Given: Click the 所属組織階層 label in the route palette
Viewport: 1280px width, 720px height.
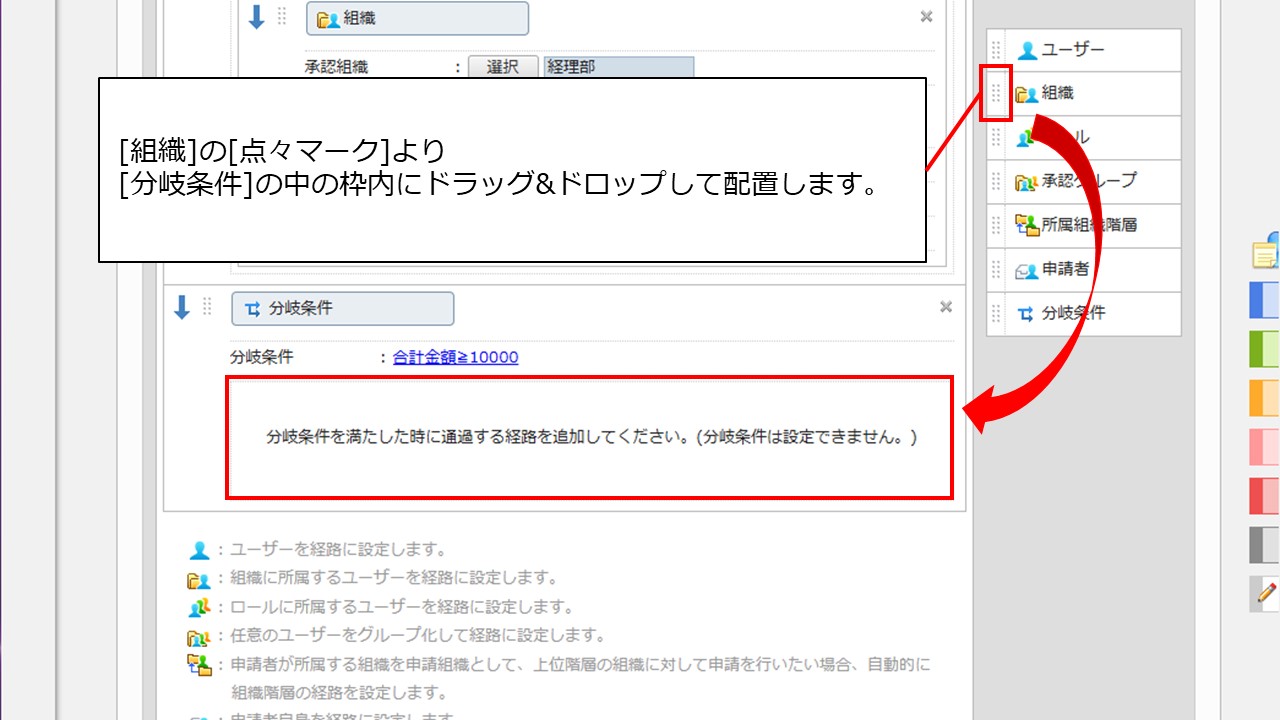Looking at the screenshot, I should point(1090,226).
